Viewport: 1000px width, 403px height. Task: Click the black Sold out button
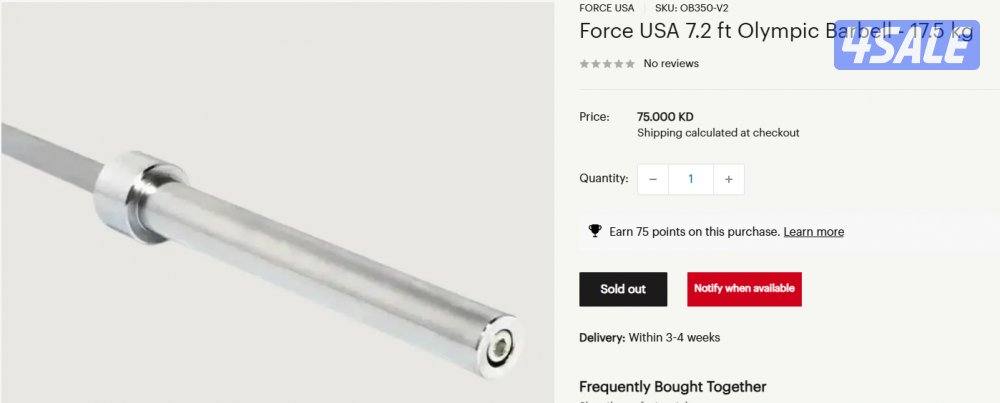pyautogui.click(x=623, y=289)
